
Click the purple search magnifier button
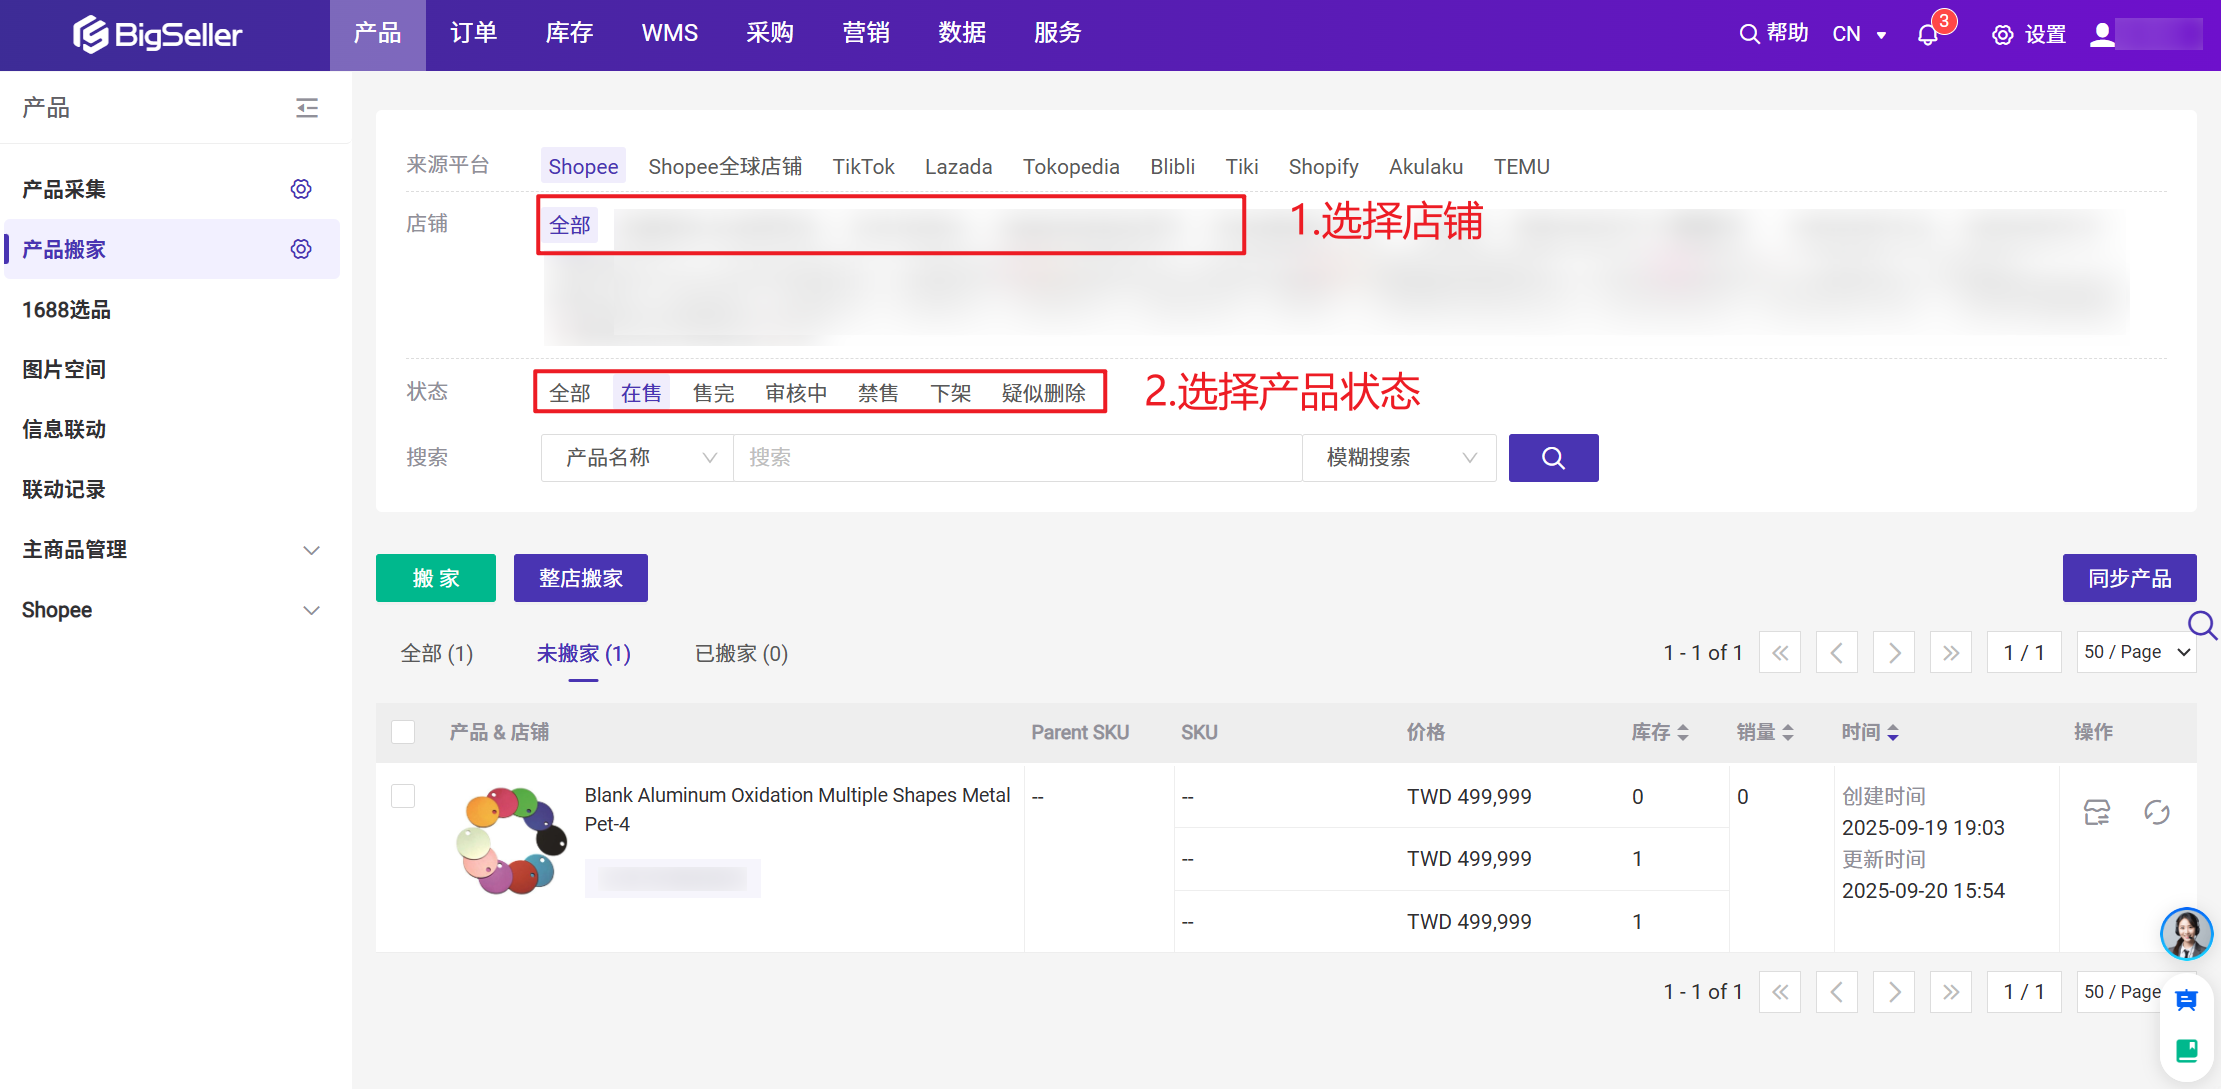click(x=1553, y=458)
